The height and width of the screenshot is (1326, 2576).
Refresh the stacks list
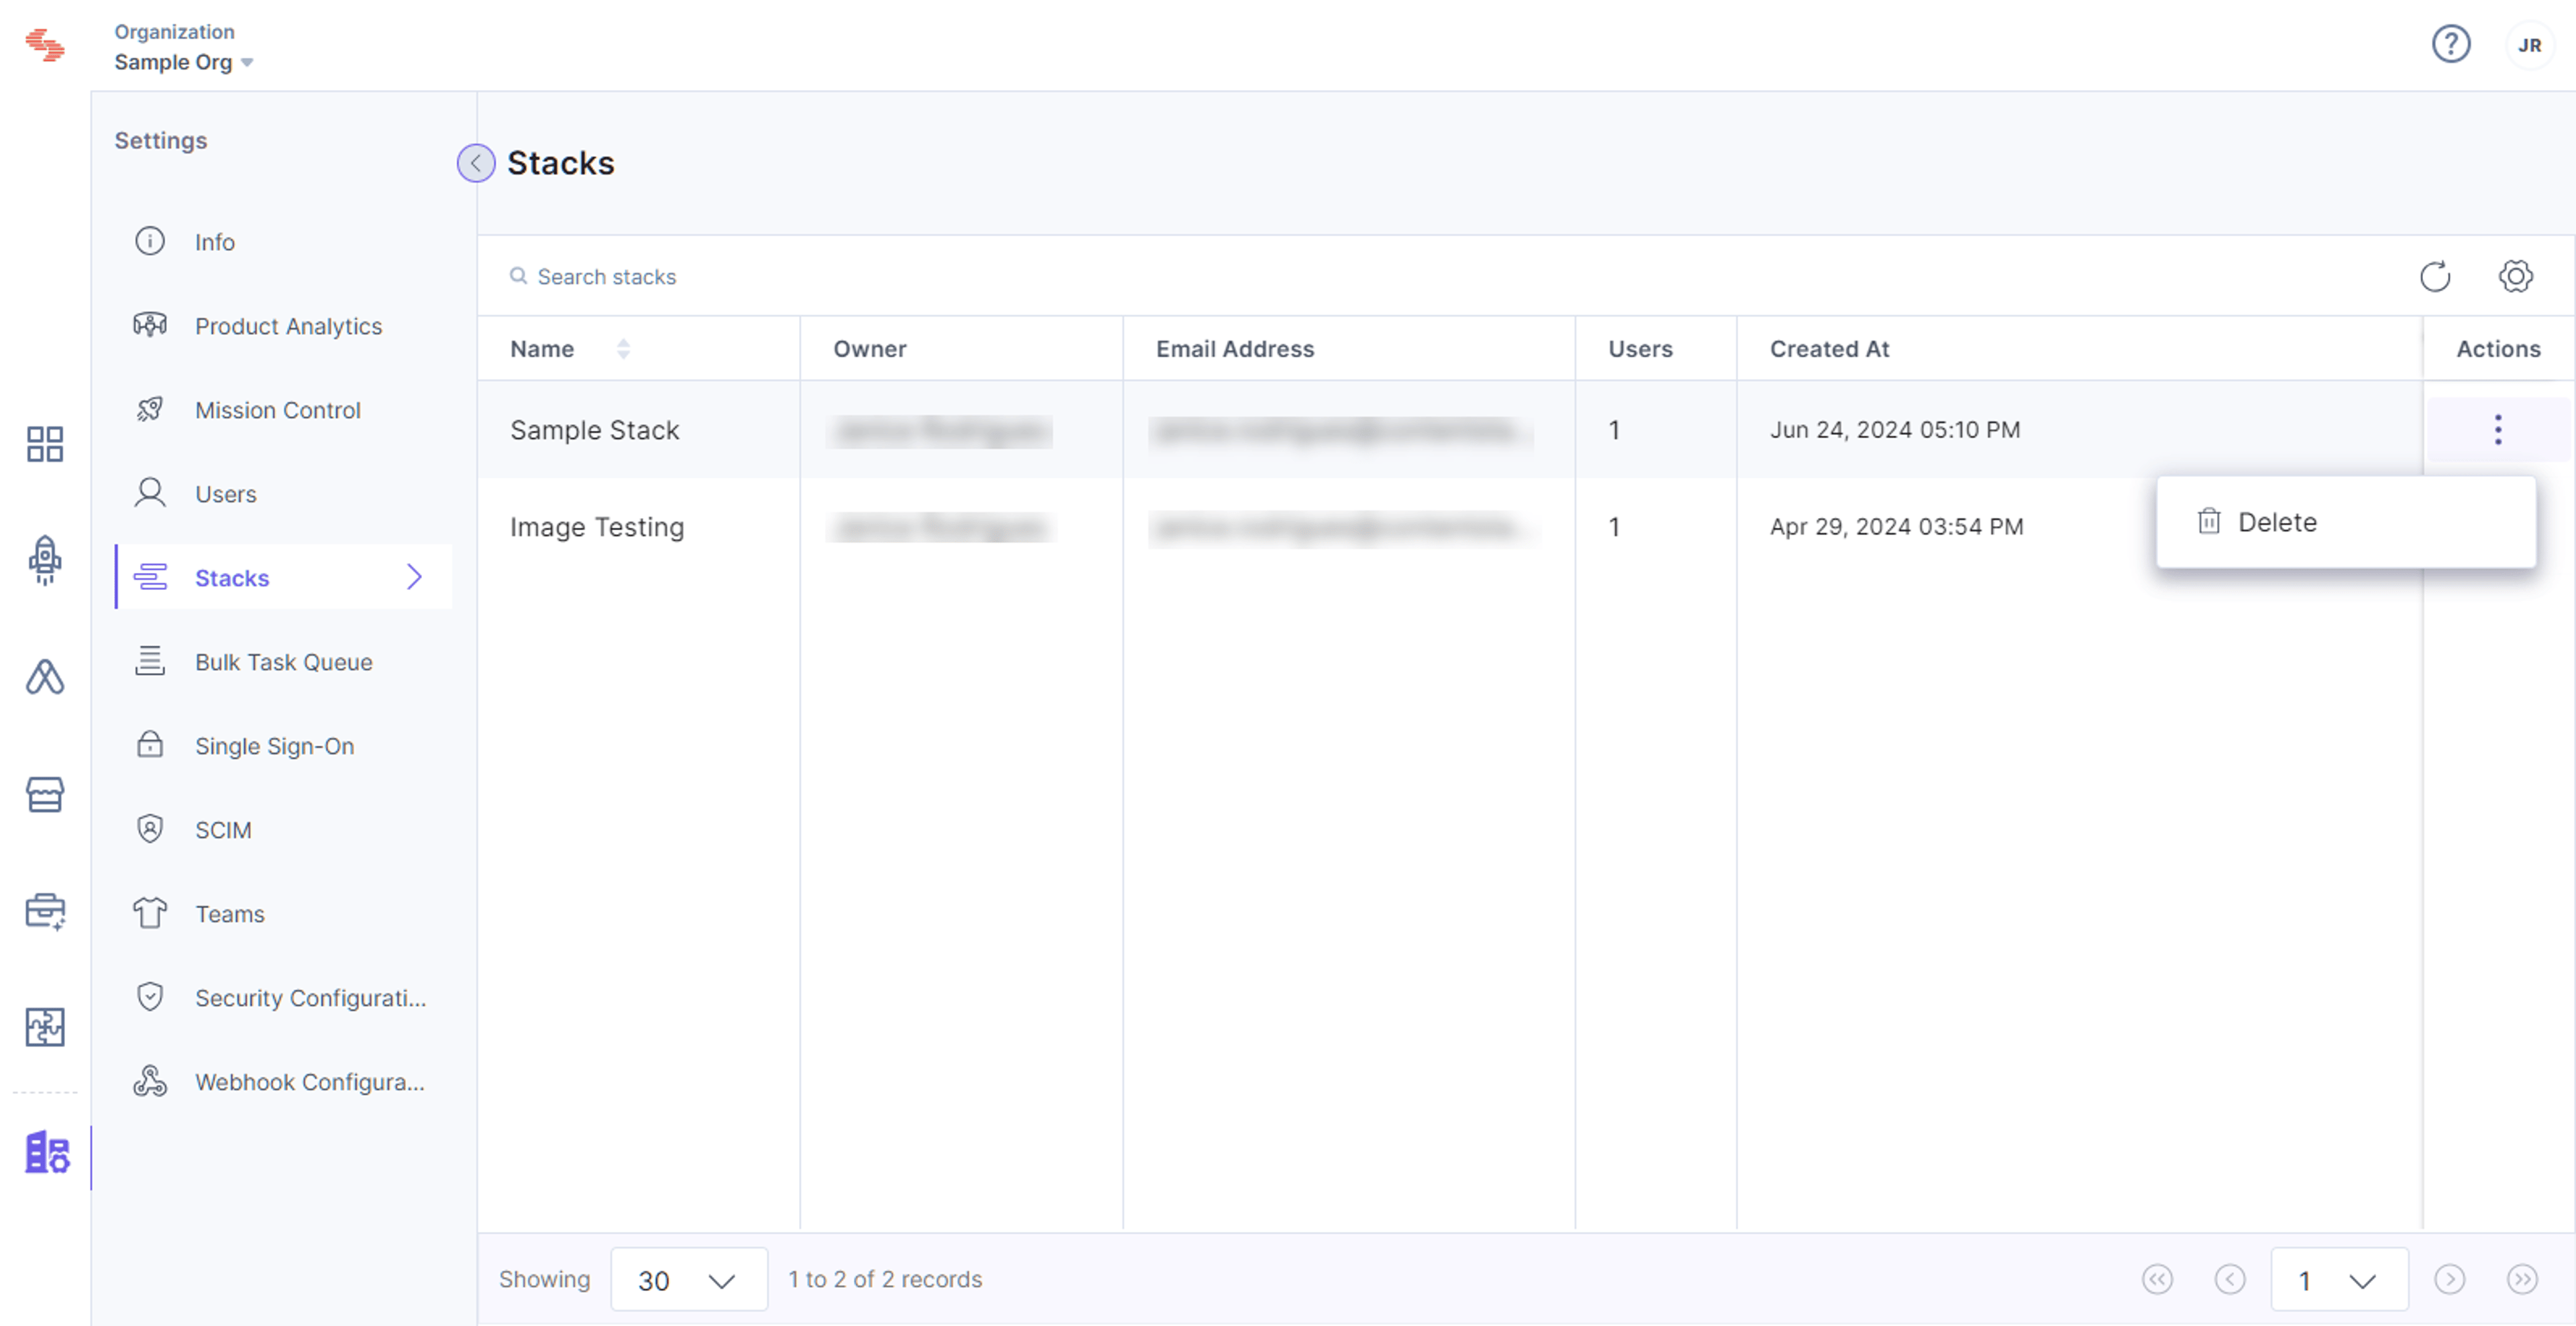point(2435,276)
